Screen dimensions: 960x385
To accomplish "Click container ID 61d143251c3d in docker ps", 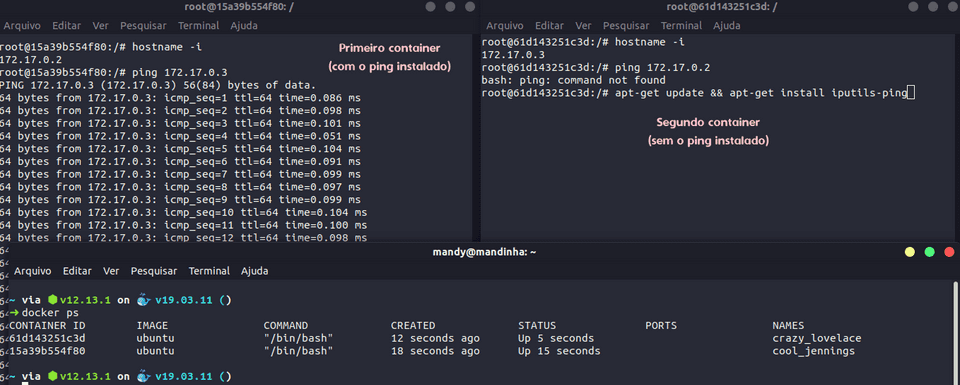I will coord(47,338).
